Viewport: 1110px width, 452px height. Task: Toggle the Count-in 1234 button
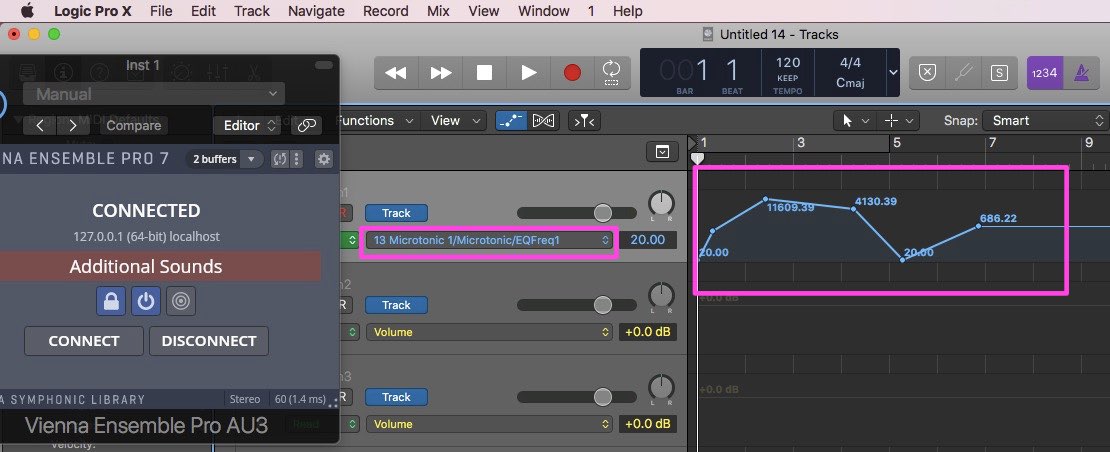point(1045,72)
